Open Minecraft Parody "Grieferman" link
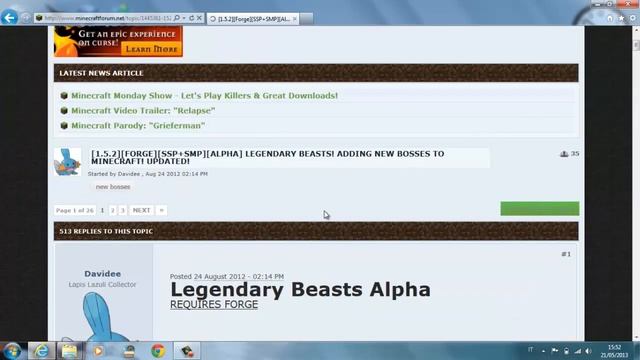This screenshot has width=640, height=360. click(x=138, y=126)
